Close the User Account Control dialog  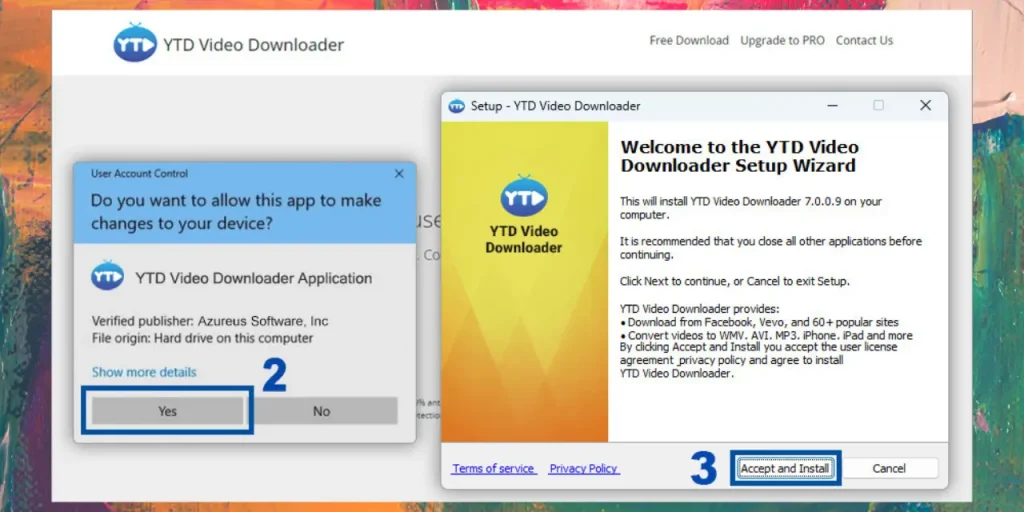click(399, 174)
